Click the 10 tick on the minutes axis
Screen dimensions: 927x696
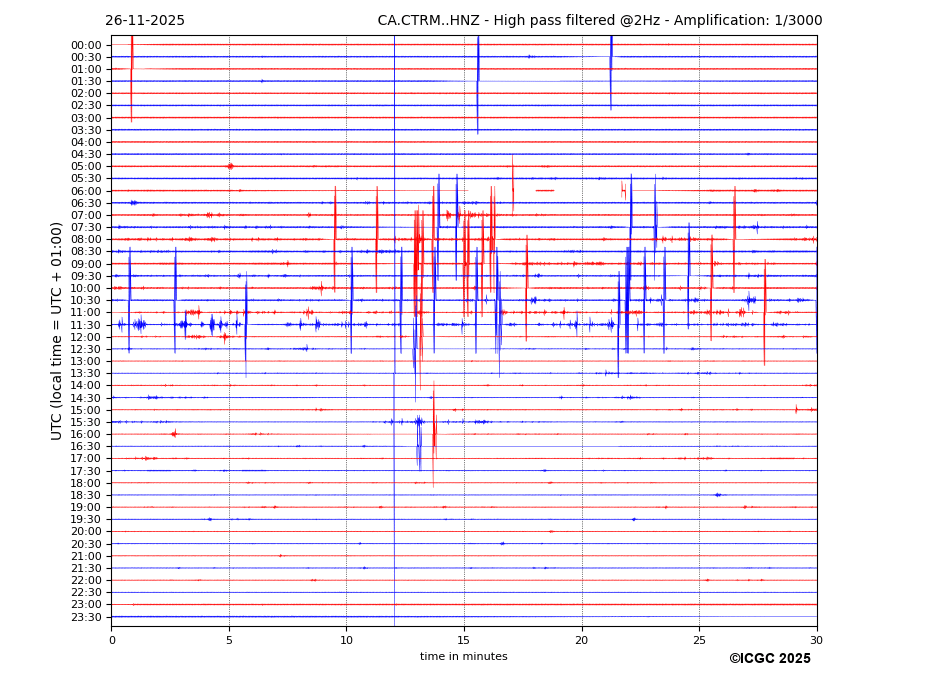pos(346,640)
